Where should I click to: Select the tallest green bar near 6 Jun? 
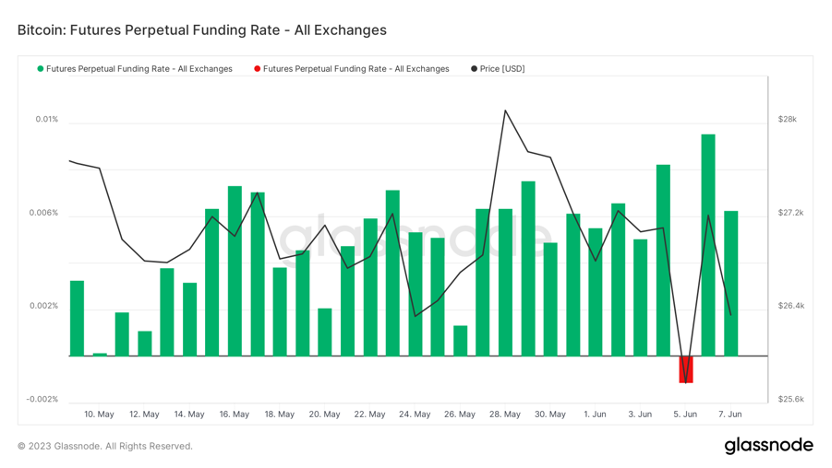click(x=708, y=245)
